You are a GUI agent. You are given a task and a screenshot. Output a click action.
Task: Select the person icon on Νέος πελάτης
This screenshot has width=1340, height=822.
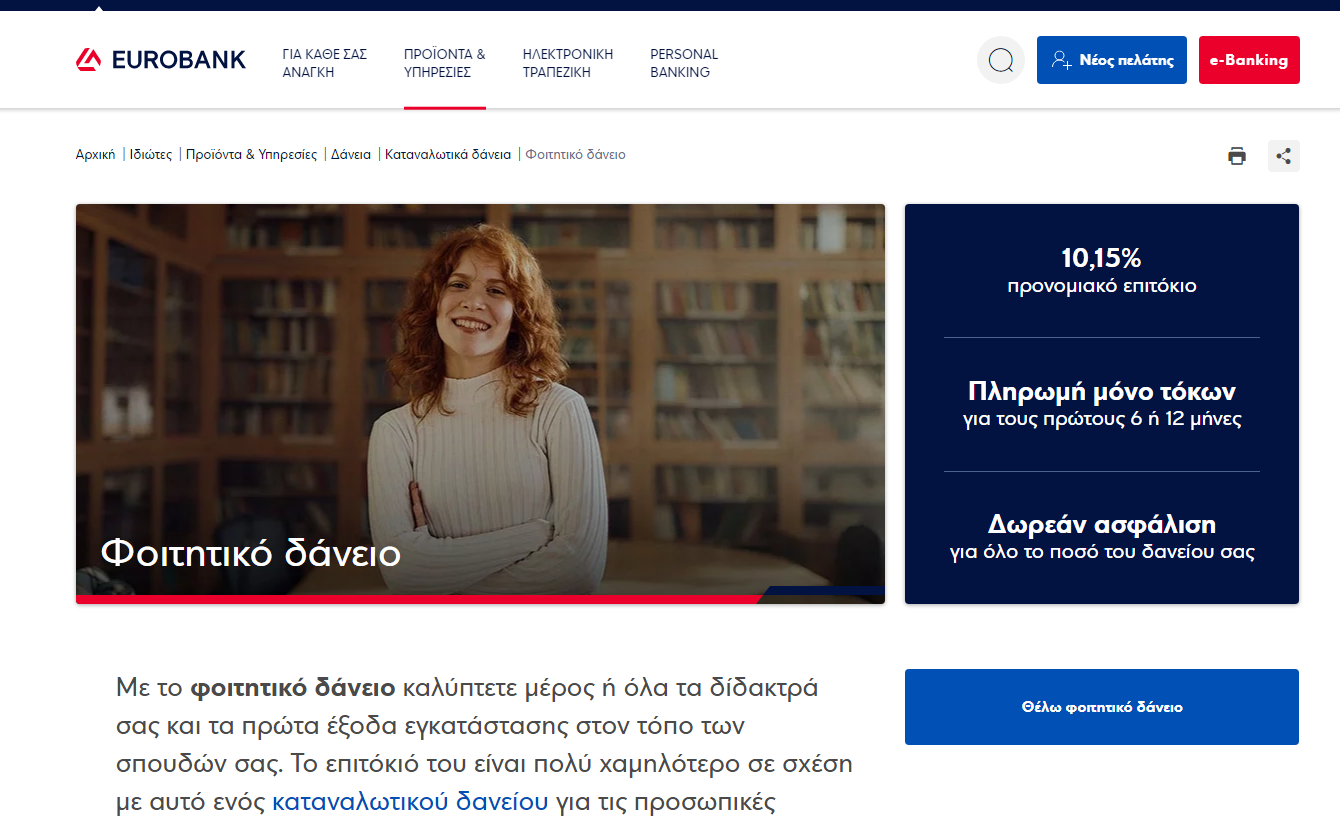click(1060, 60)
